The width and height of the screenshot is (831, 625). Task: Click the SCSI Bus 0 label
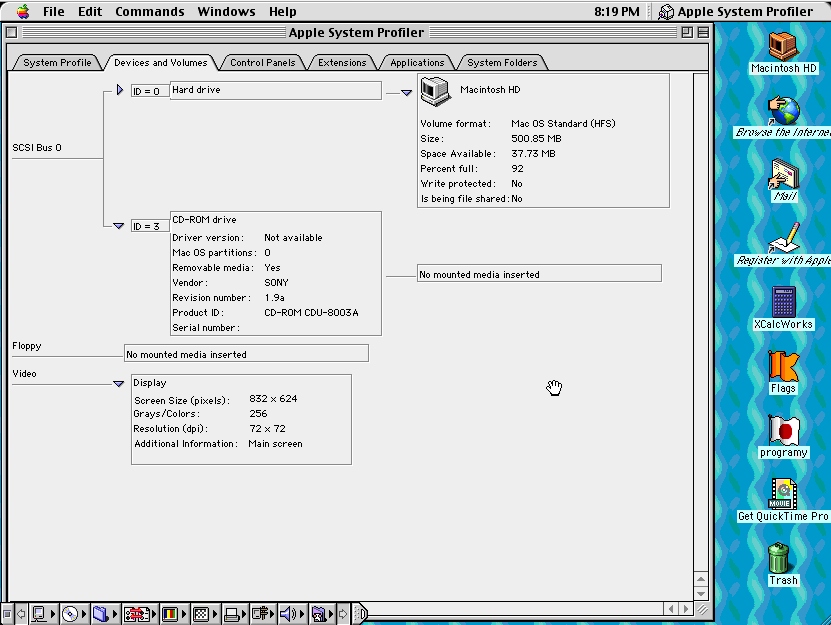[37, 147]
